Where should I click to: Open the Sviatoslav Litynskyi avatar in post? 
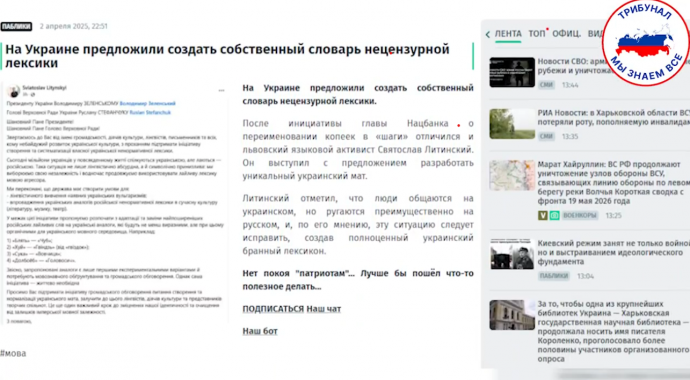tap(14, 91)
